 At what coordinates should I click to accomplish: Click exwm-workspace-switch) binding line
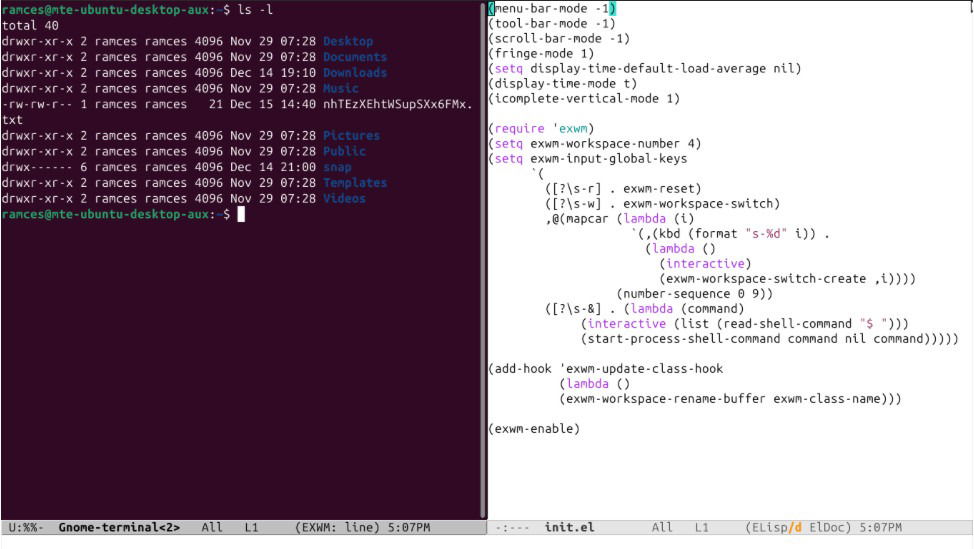click(x=662, y=203)
